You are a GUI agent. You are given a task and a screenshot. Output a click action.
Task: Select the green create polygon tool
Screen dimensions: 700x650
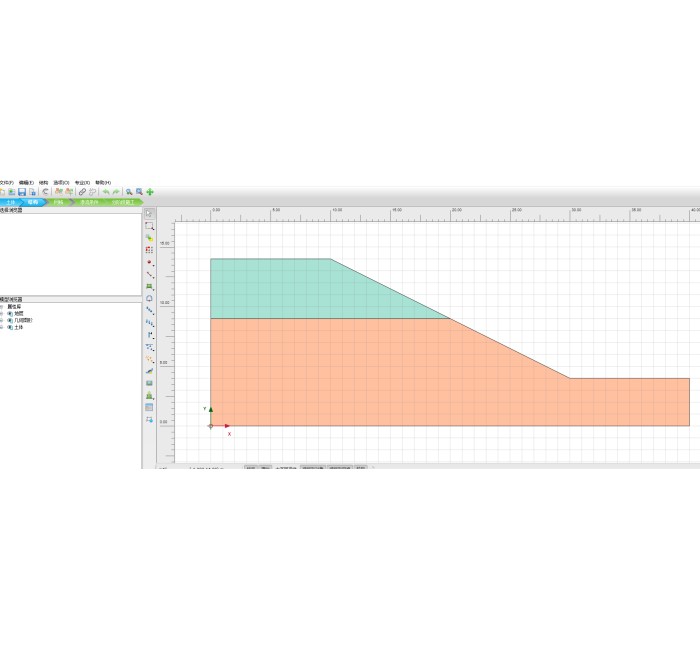[x=149, y=287]
